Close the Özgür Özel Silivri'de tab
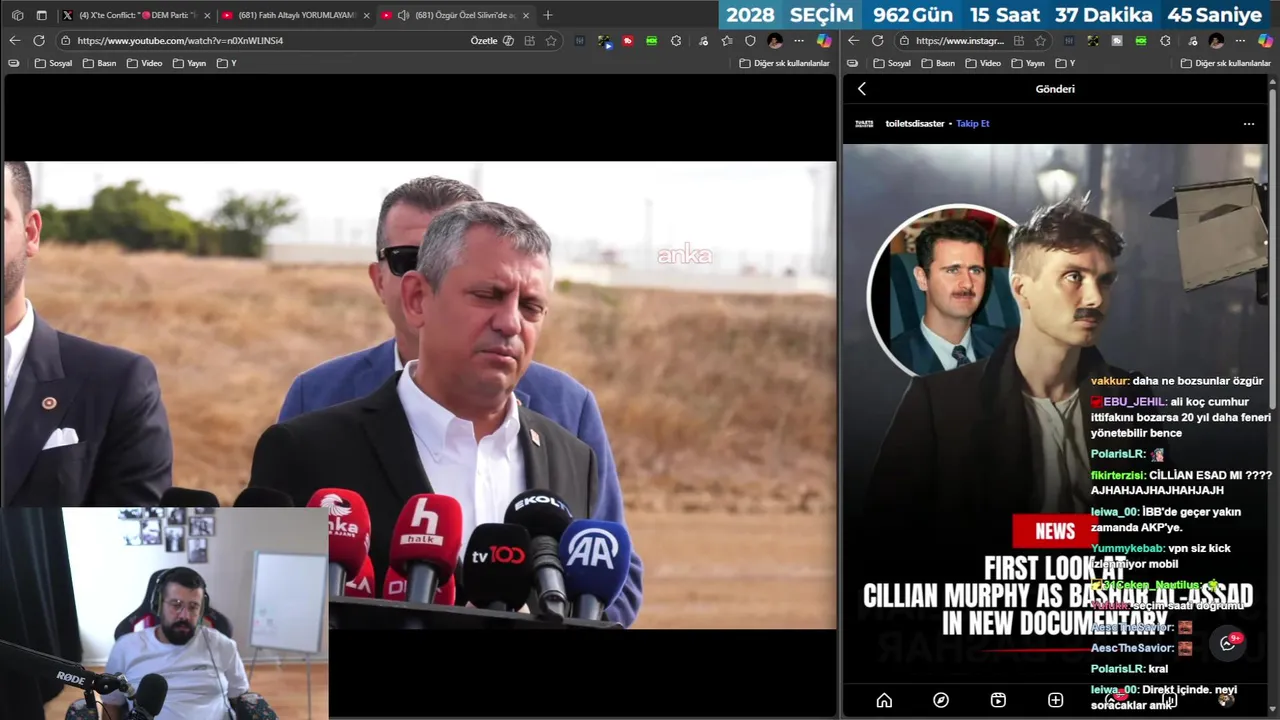Viewport: 1280px width, 720px height. click(526, 15)
